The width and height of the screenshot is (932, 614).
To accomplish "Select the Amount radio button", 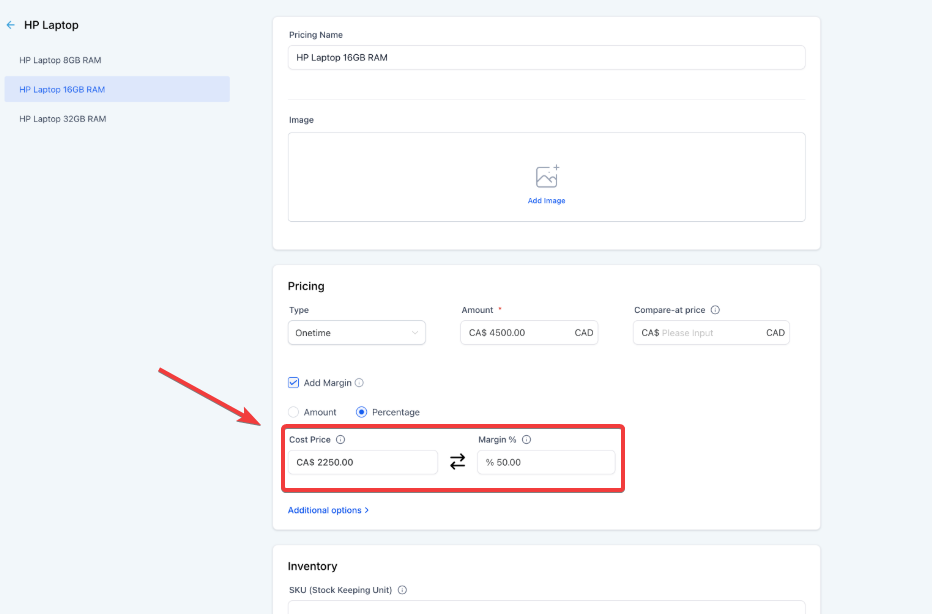I will click(x=294, y=412).
